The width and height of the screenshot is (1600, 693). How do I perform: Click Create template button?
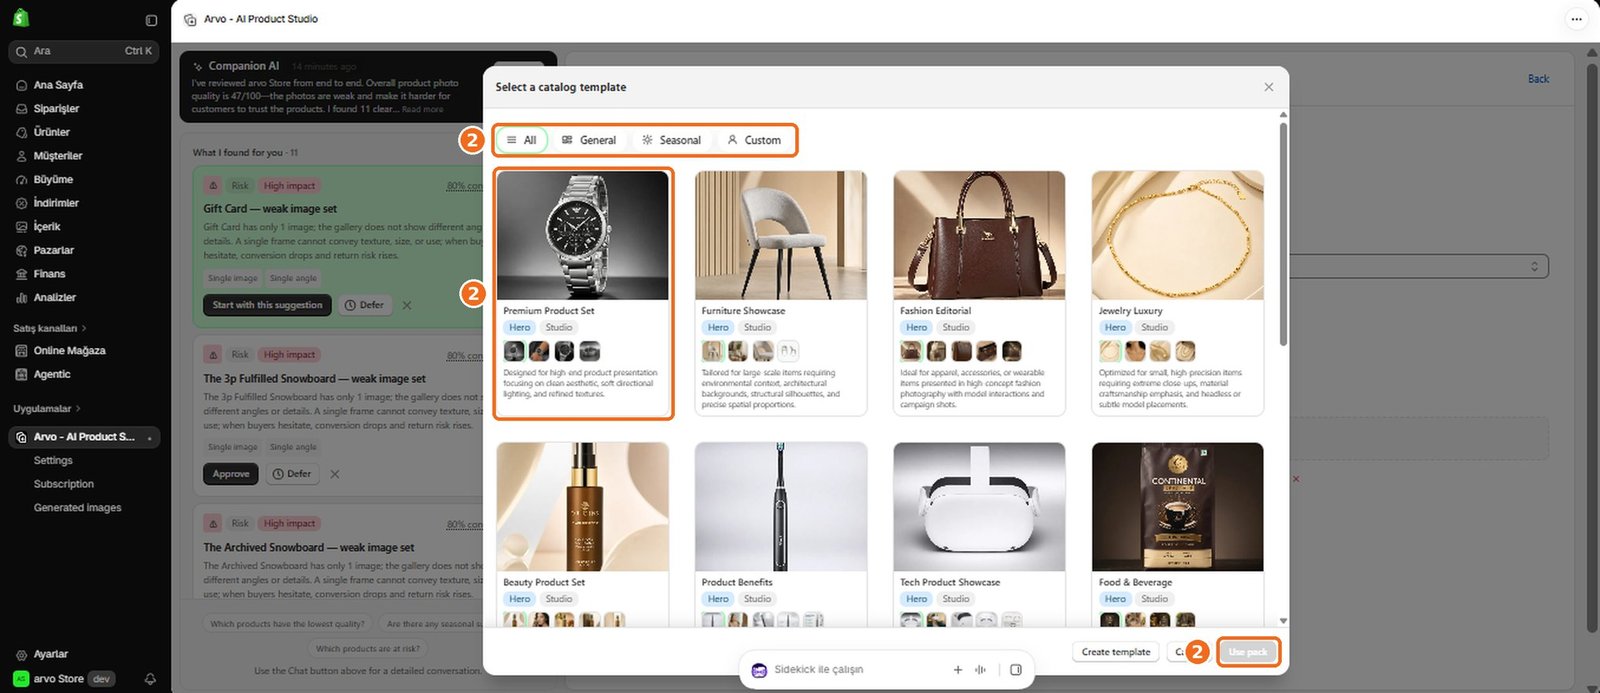point(1116,652)
